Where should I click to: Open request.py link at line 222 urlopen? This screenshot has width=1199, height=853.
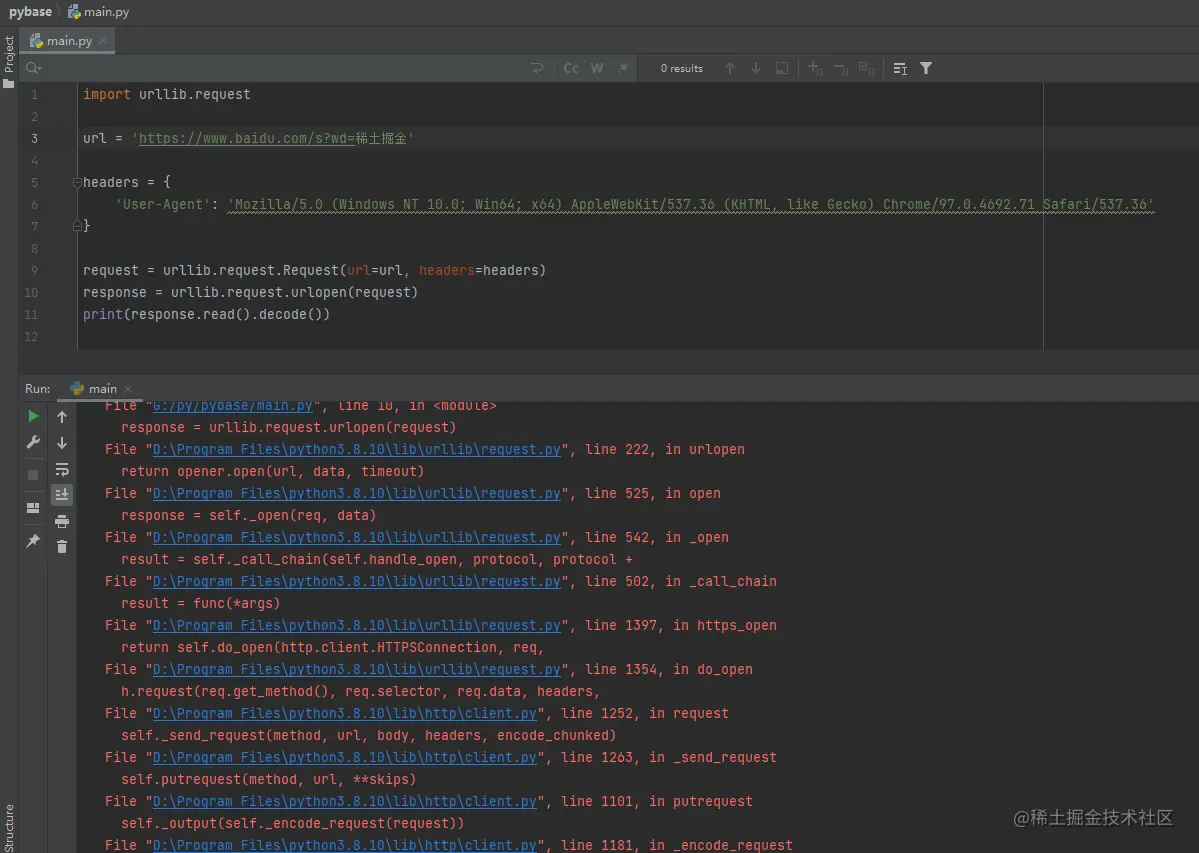coord(356,449)
